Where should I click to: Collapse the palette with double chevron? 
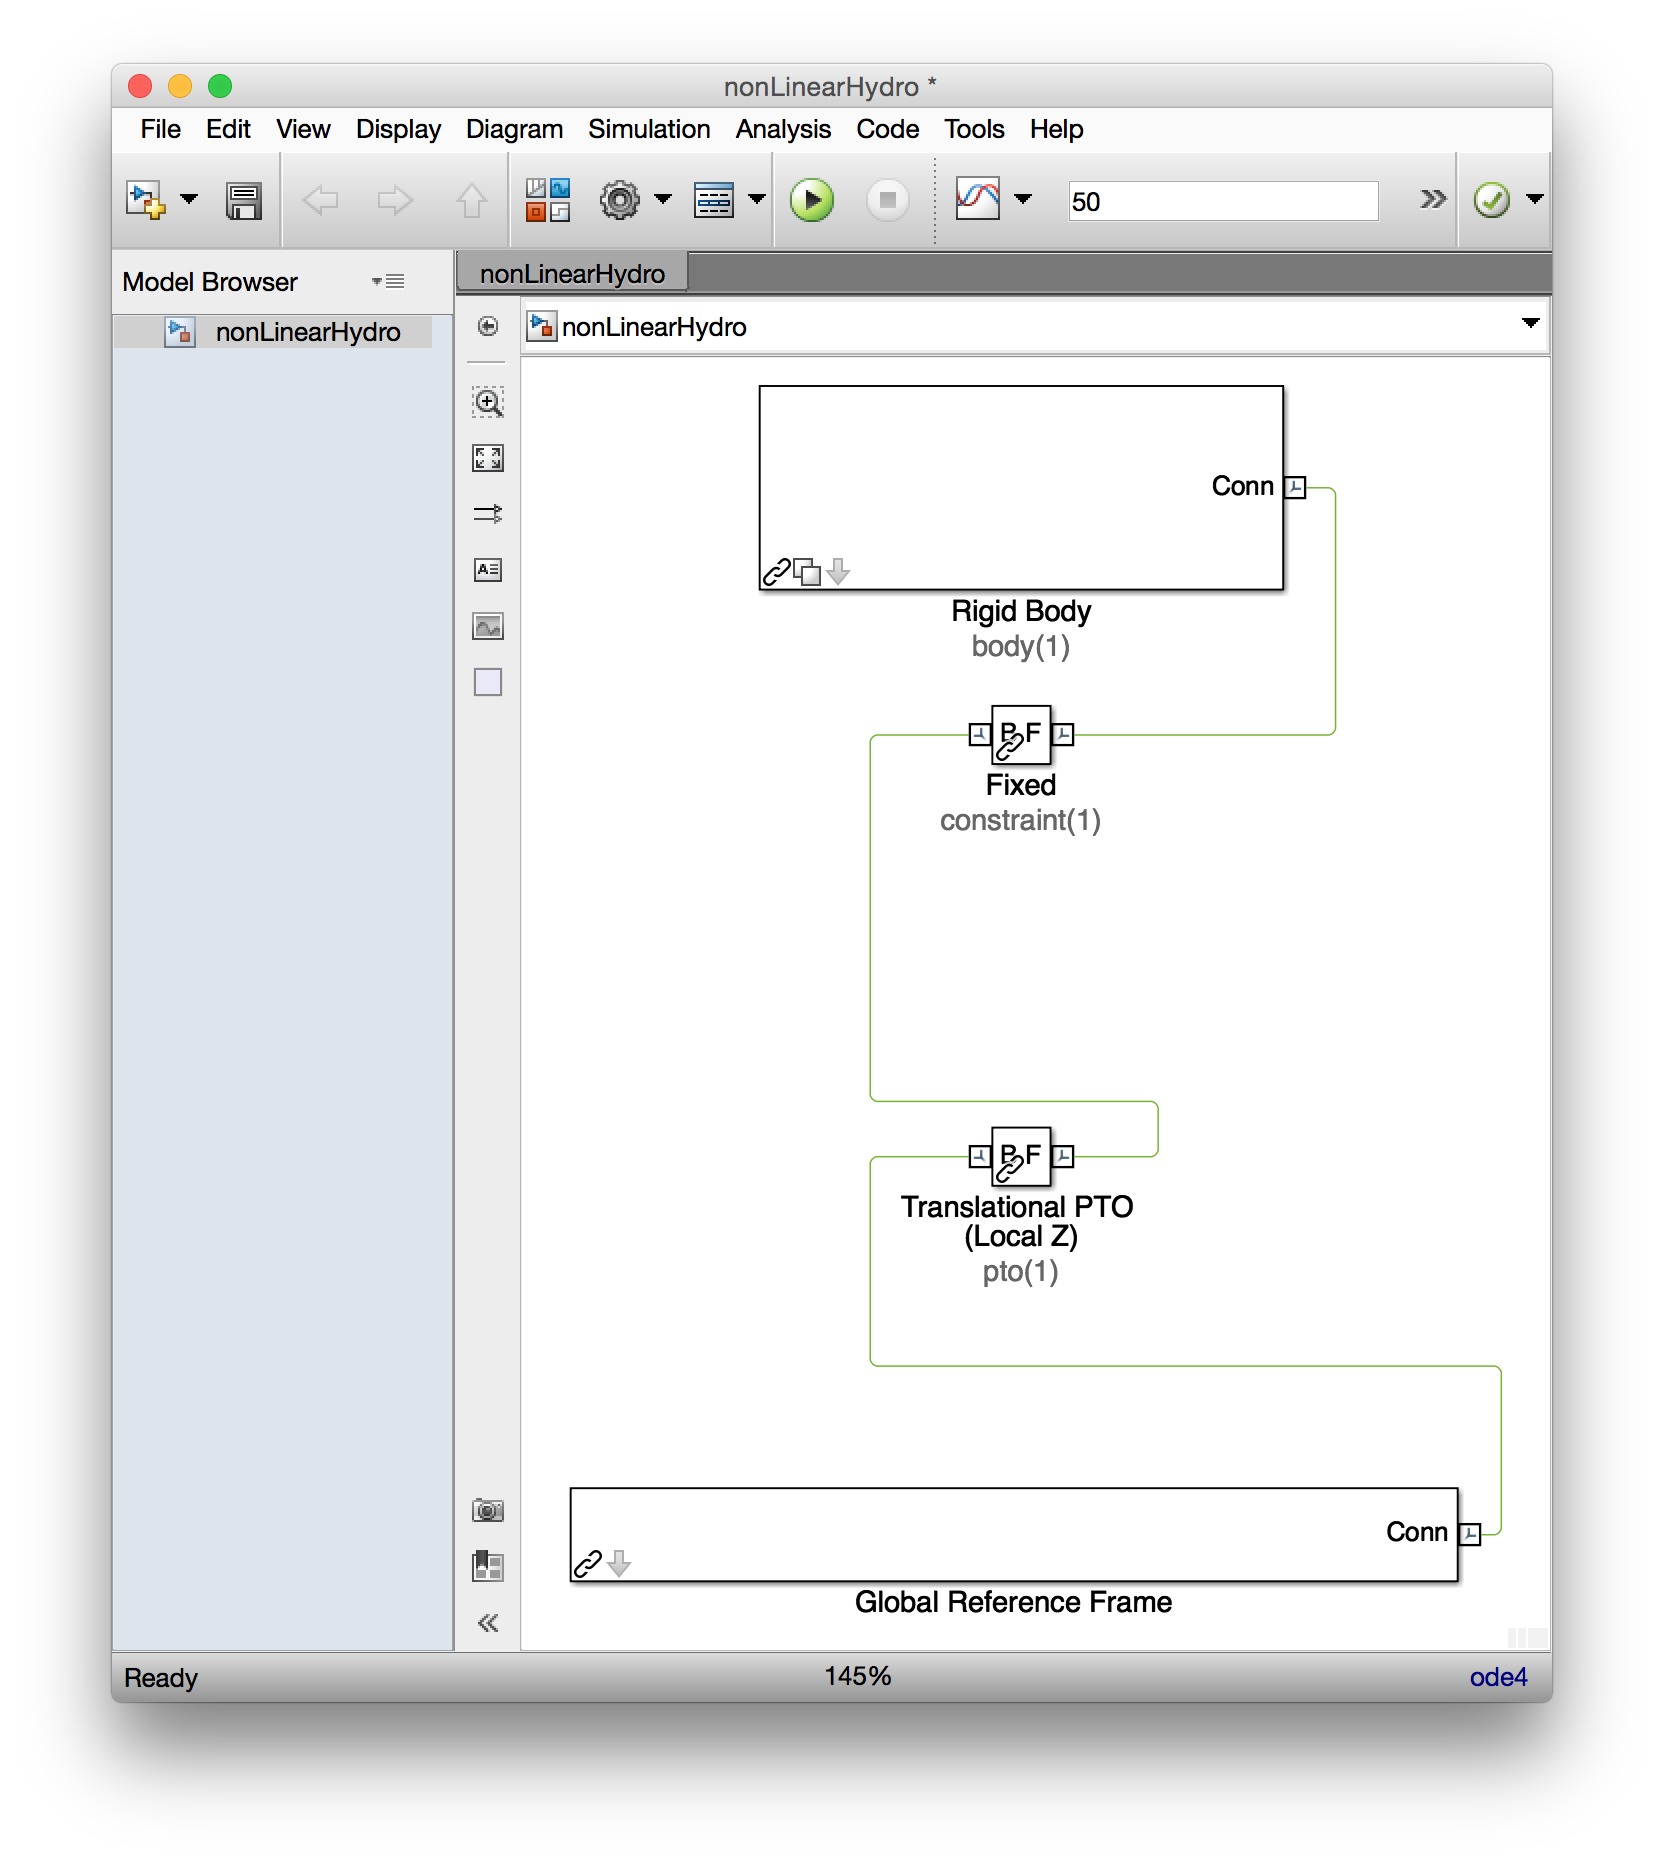point(488,1623)
